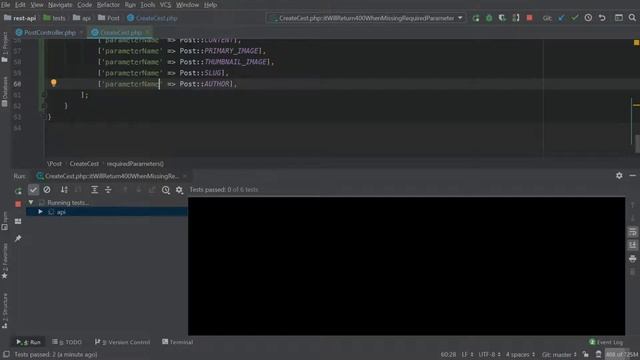This screenshot has width=640, height=360.
Task: Click the Run panel layout icon
Action: 18,221
